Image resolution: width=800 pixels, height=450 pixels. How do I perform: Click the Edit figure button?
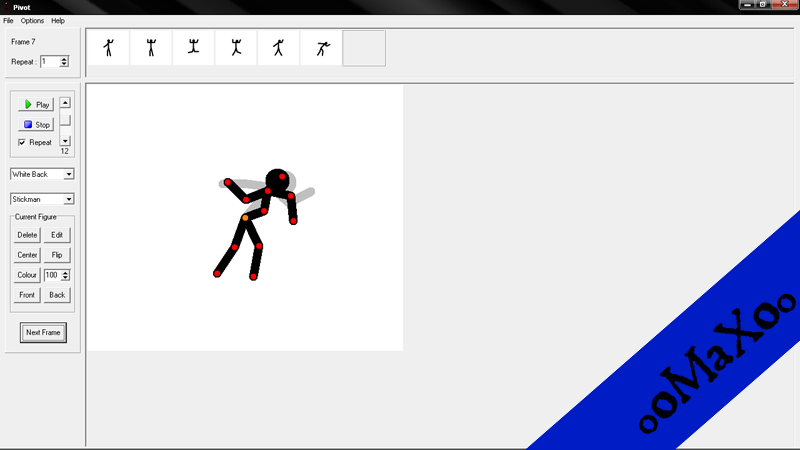pos(57,235)
